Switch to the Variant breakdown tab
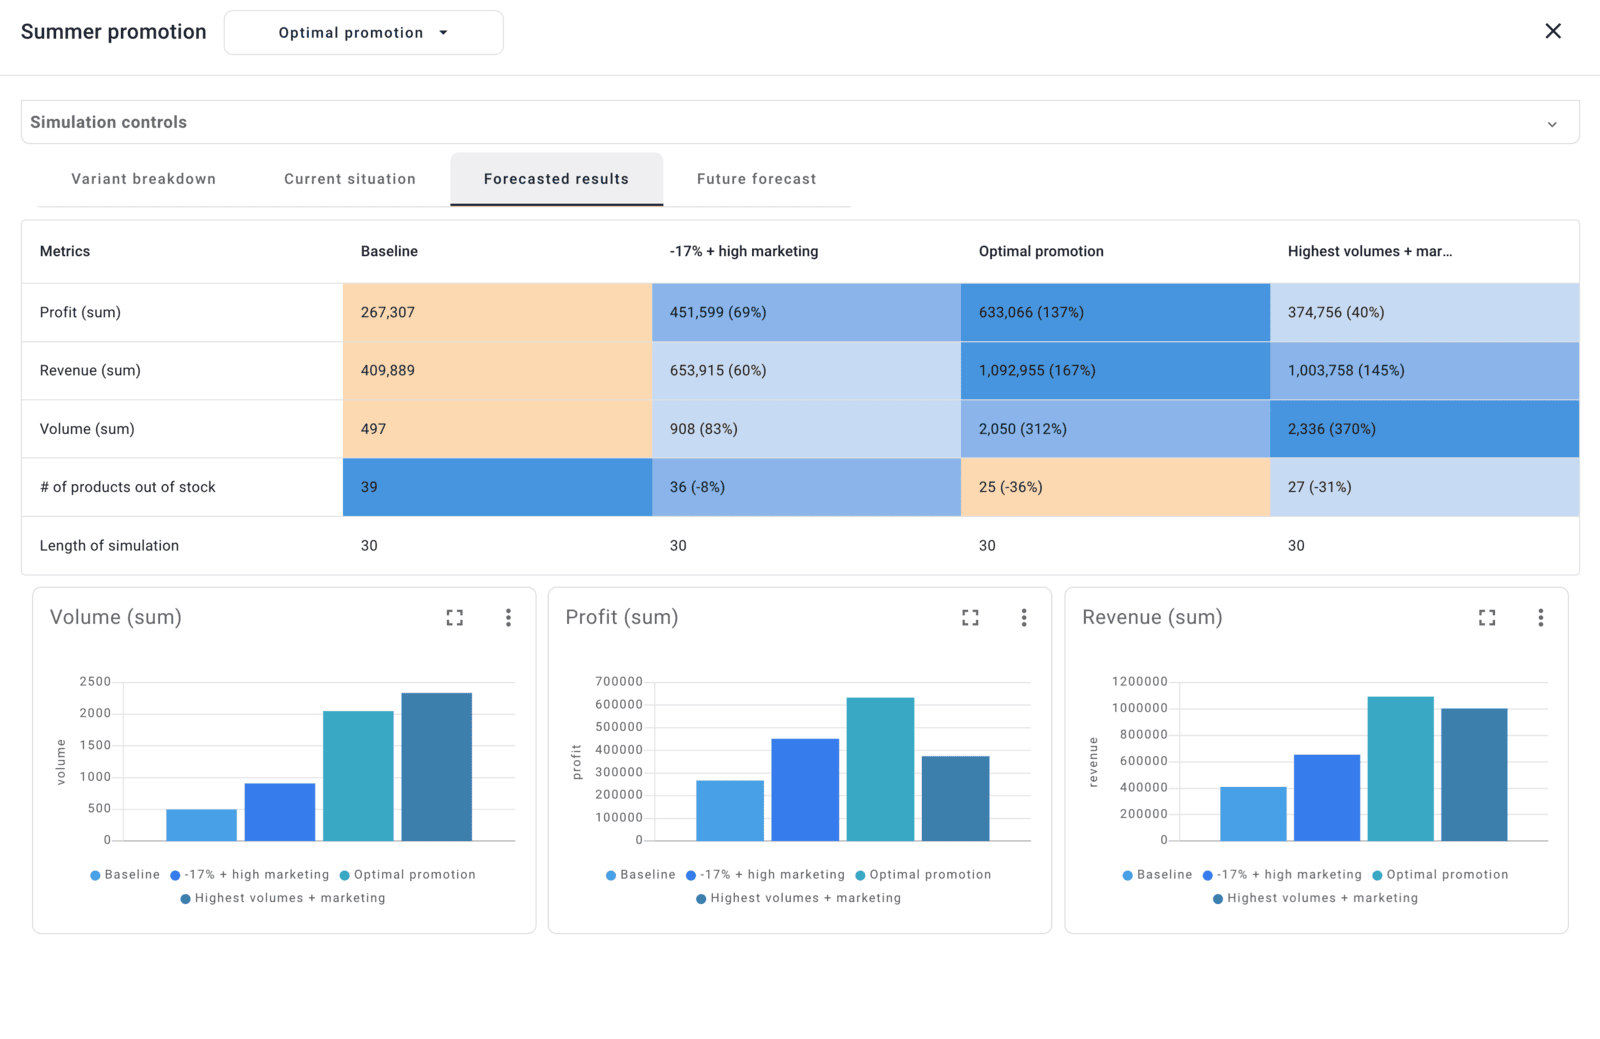1600x1039 pixels. (x=143, y=179)
